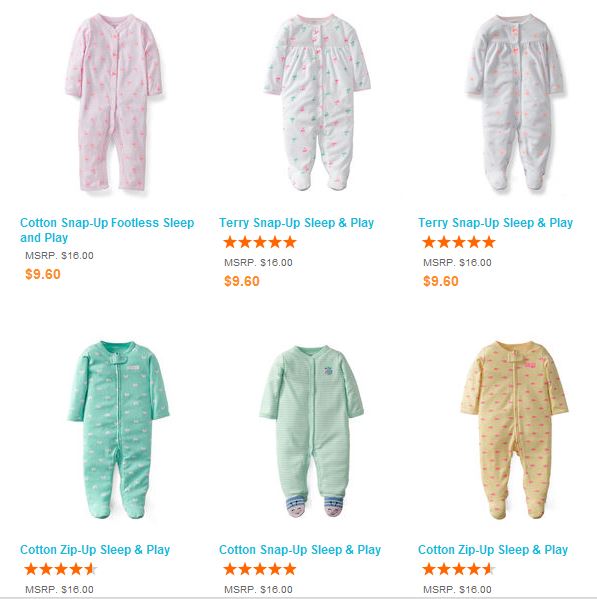The width and height of the screenshot is (597, 599).
Task: View 4.5 star rating under yellow sleeper
Action: click(x=459, y=569)
